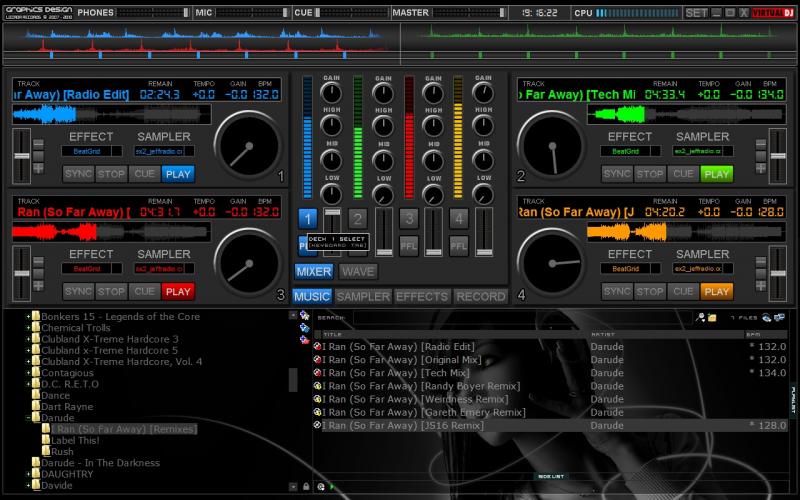Click the MASTER volume slider
The image size is (800, 500).
(468, 12)
